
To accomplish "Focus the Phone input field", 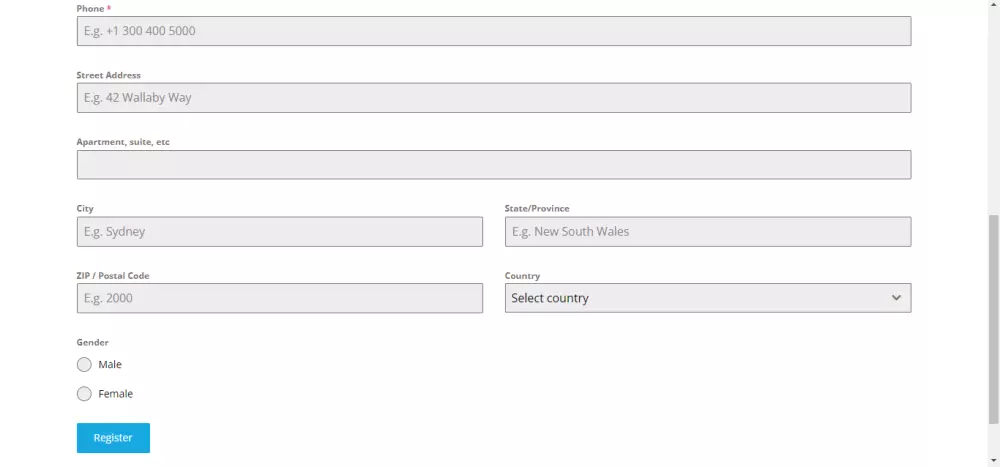I will click(493, 31).
